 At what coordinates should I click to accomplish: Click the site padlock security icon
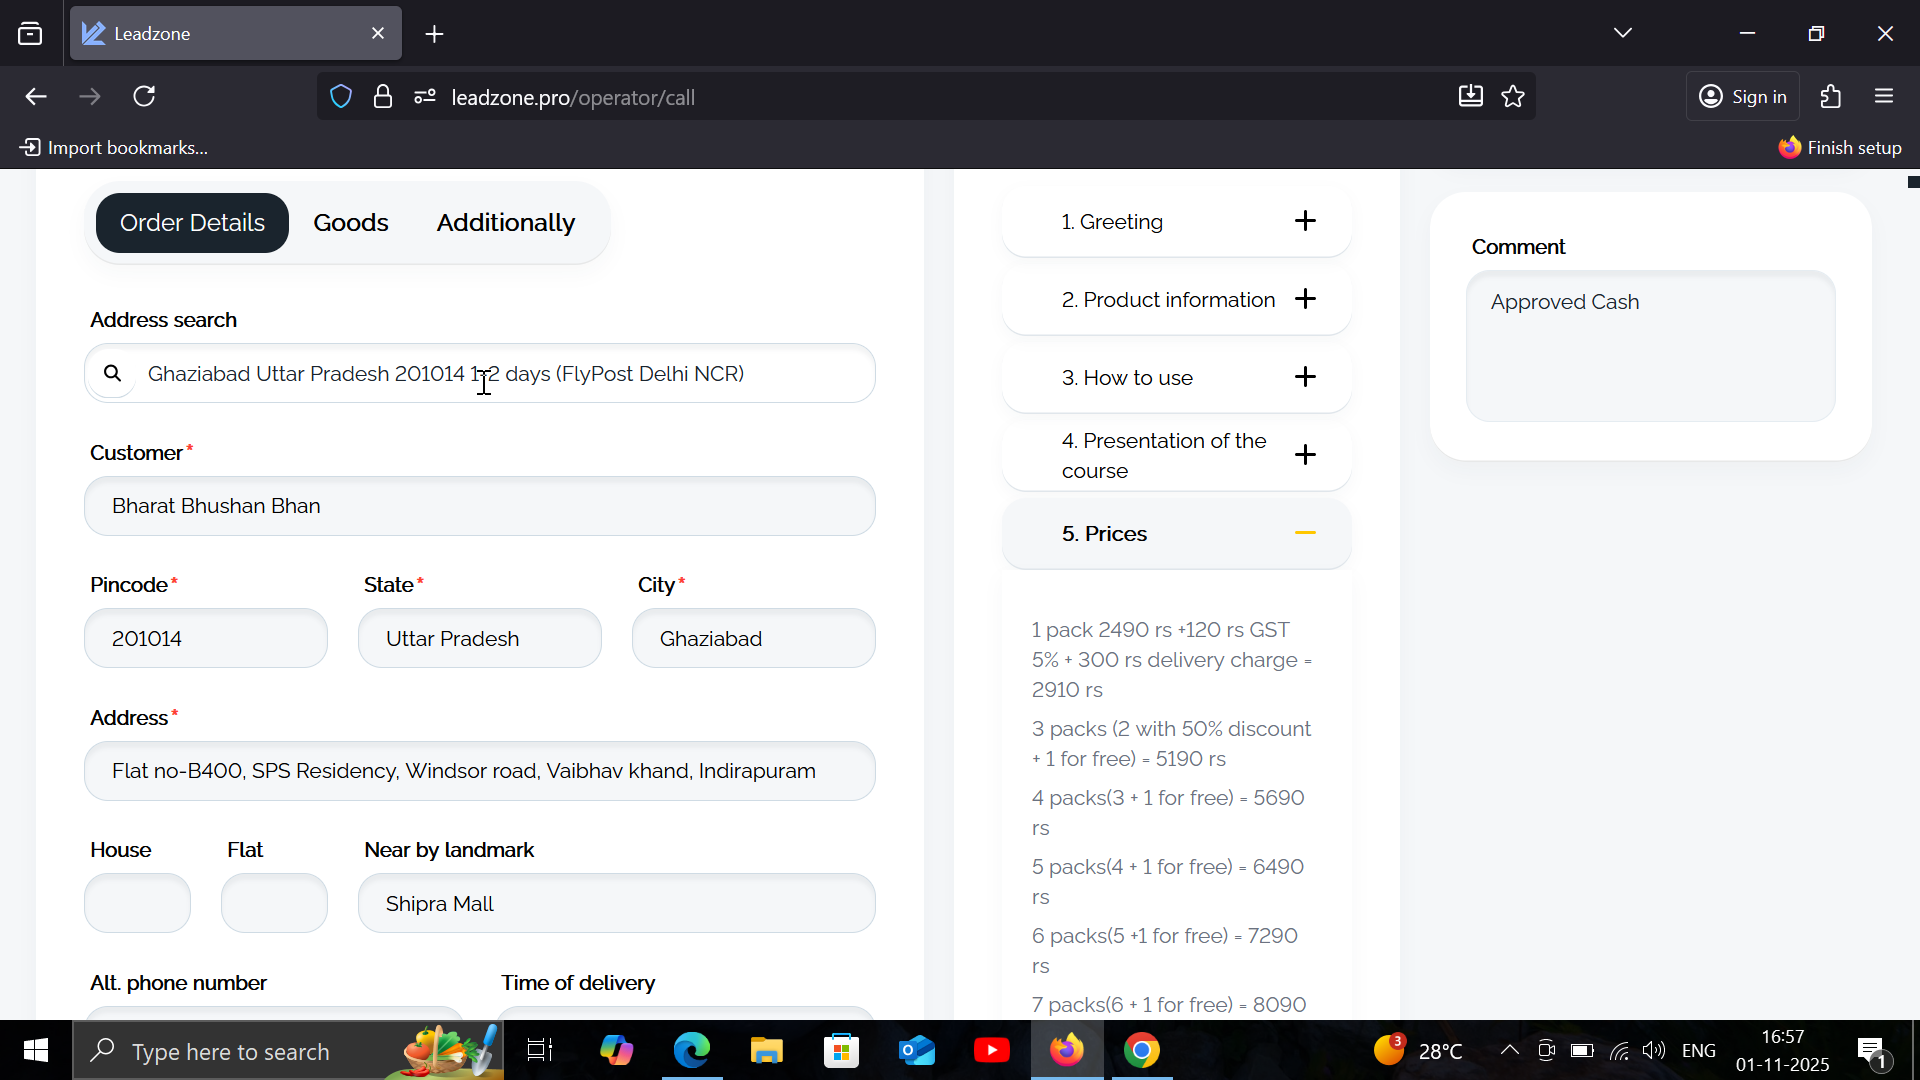point(383,97)
